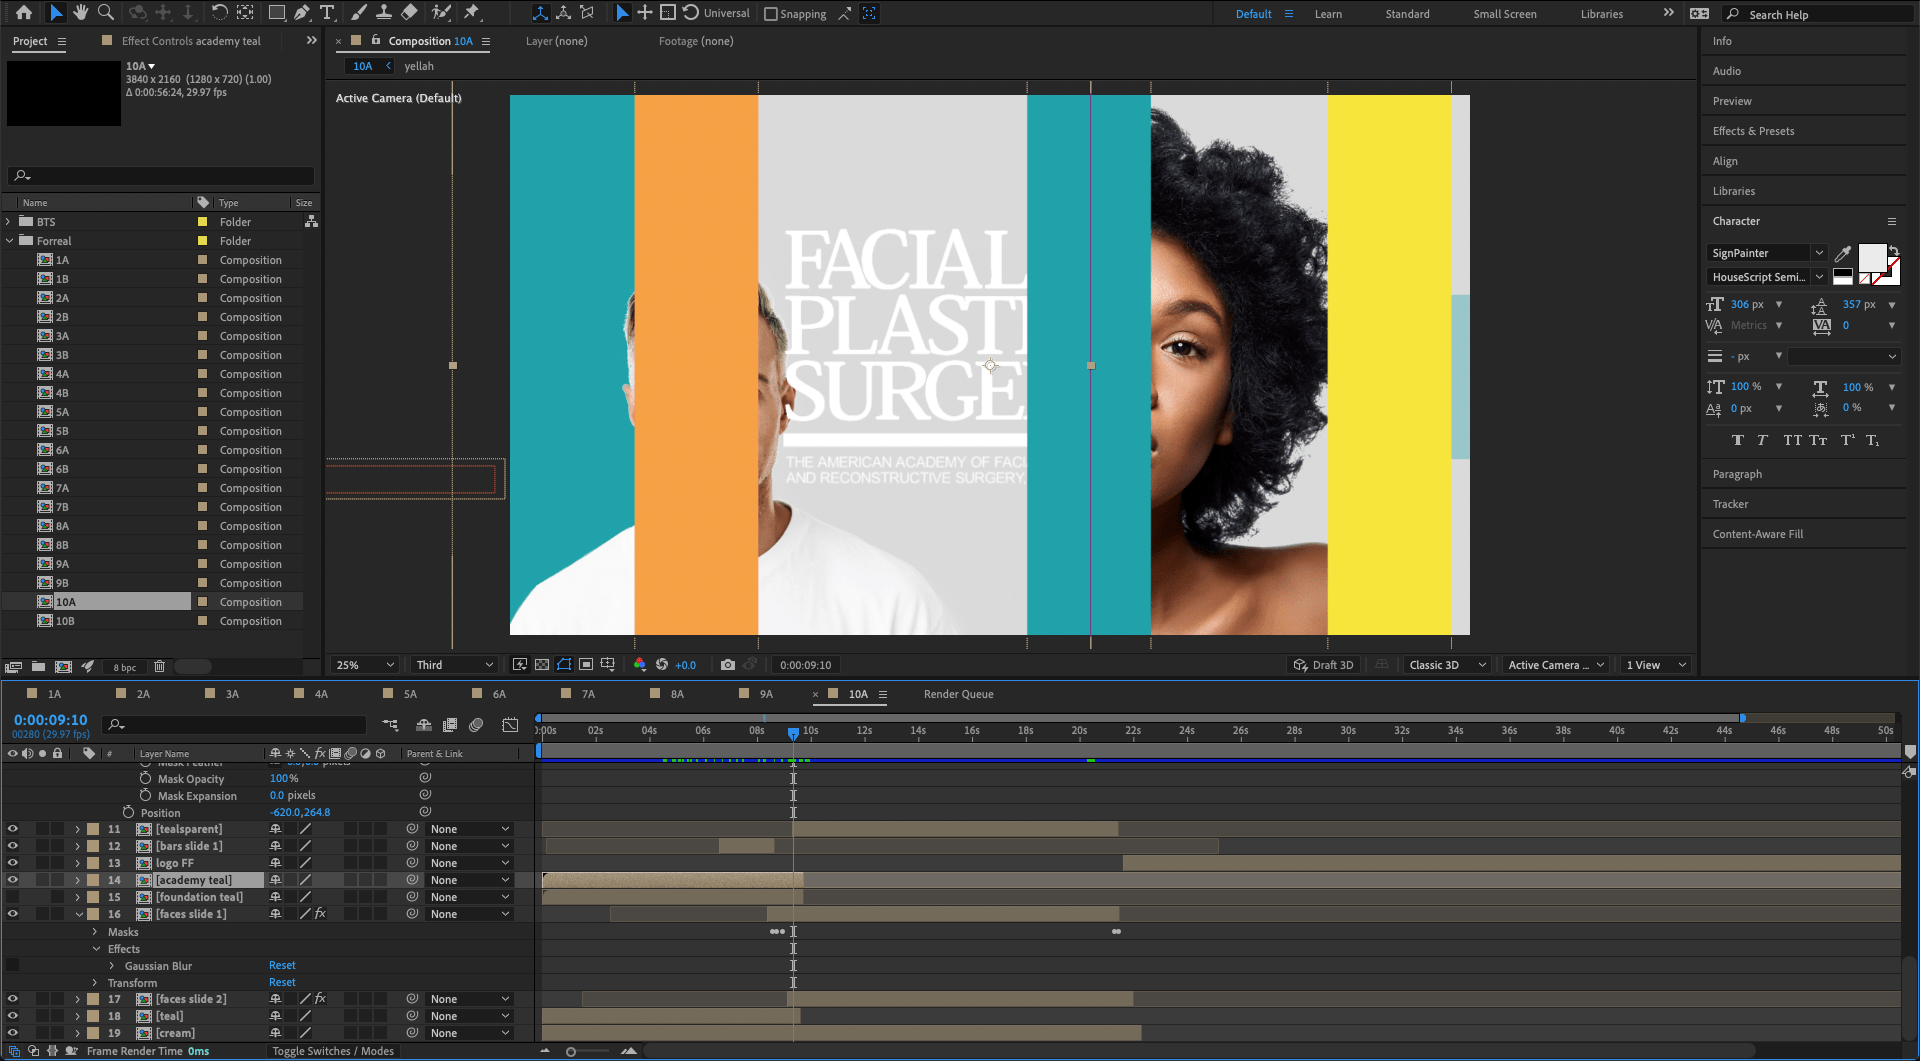Click the faux bold T icon
This screenshot has height=1061, width=1920.
coord(1737,440)
